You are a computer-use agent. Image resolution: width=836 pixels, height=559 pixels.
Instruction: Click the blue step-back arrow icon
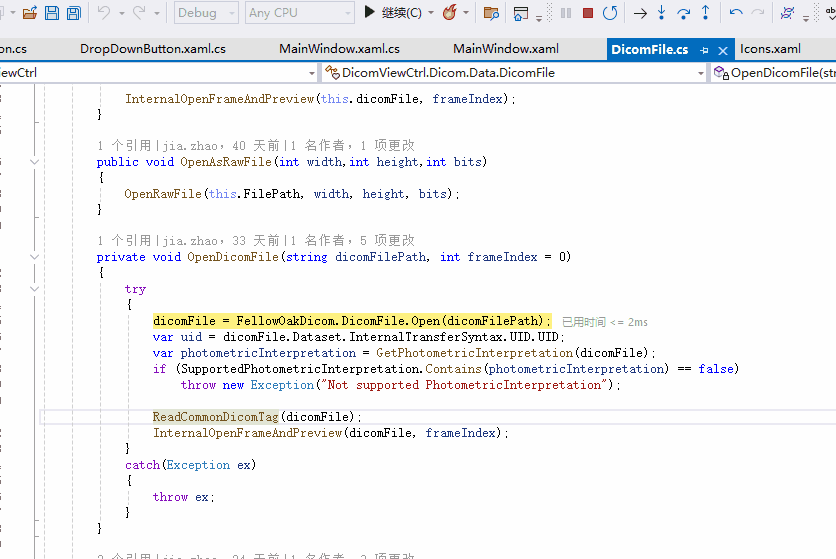736,12
